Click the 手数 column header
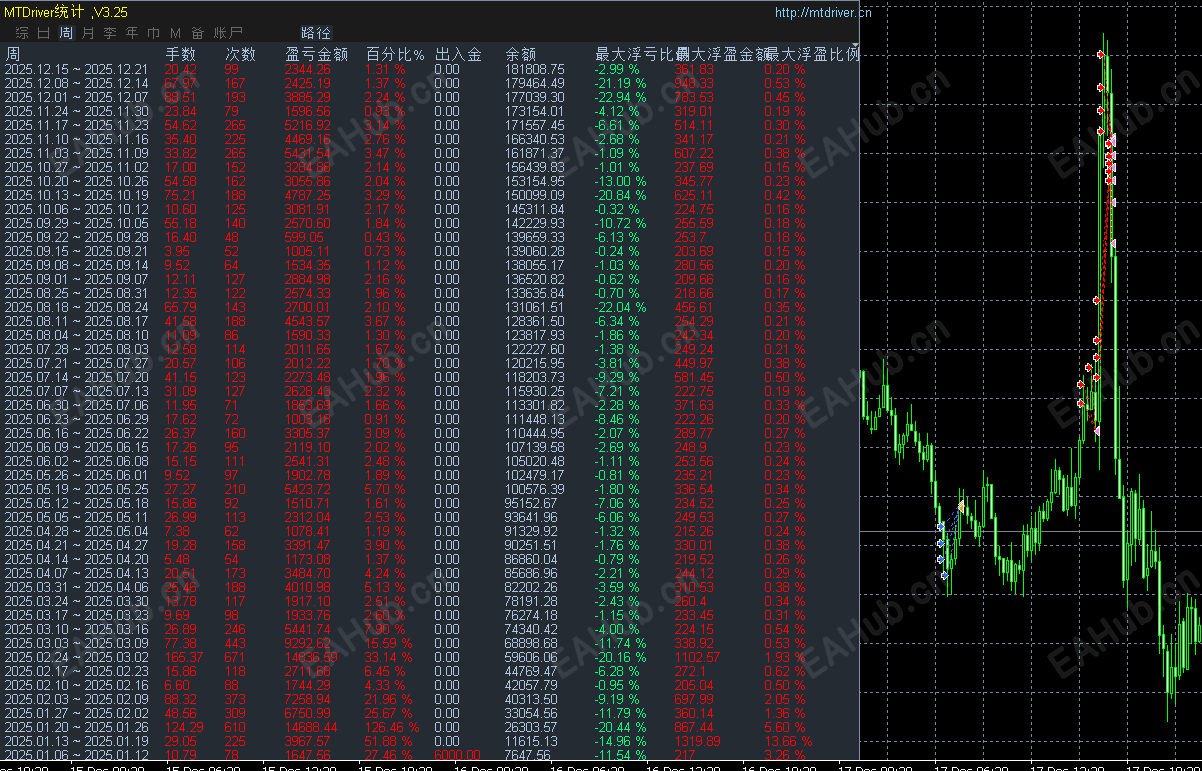Viewport: 1202px width, 771px height. [x=180, y=54]
